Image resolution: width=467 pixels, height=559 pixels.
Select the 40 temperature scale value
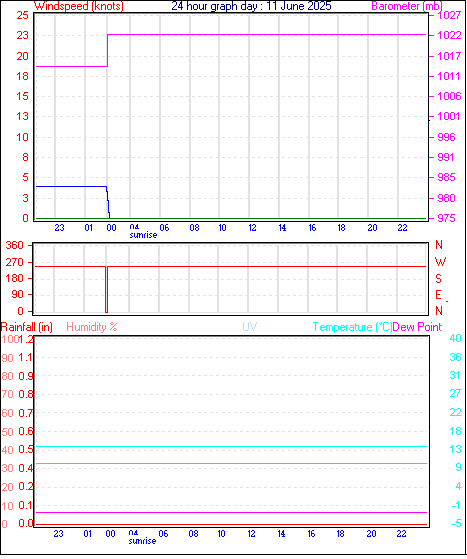point(455,338)
